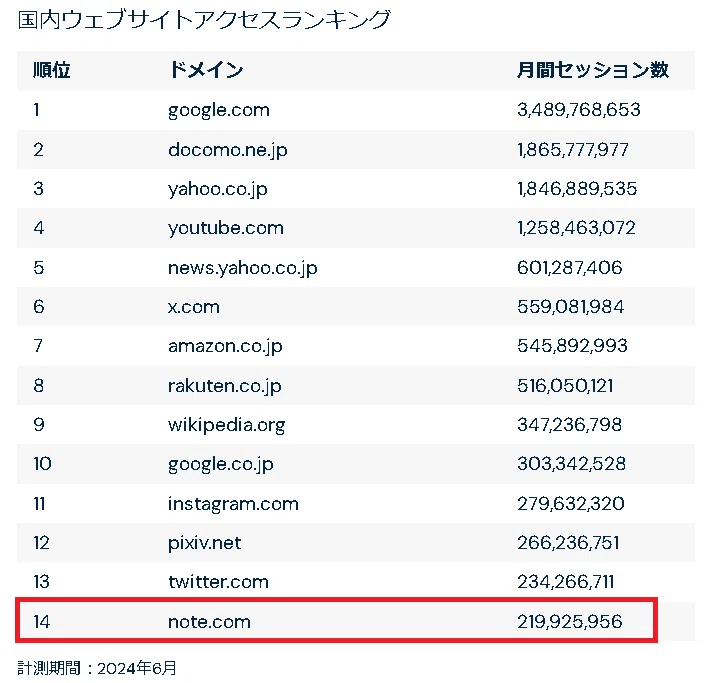Click the session value 1,846,889,535

click(x=577, y=188)
